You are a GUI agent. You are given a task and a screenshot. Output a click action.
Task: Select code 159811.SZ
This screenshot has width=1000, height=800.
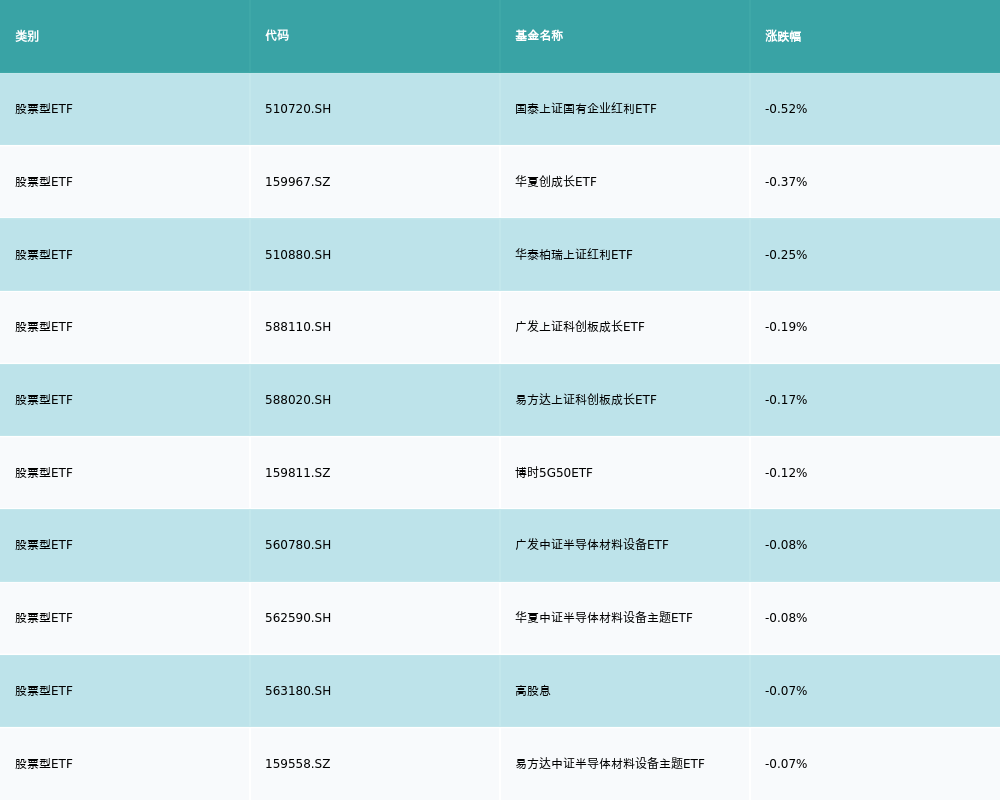coord(298,473)
